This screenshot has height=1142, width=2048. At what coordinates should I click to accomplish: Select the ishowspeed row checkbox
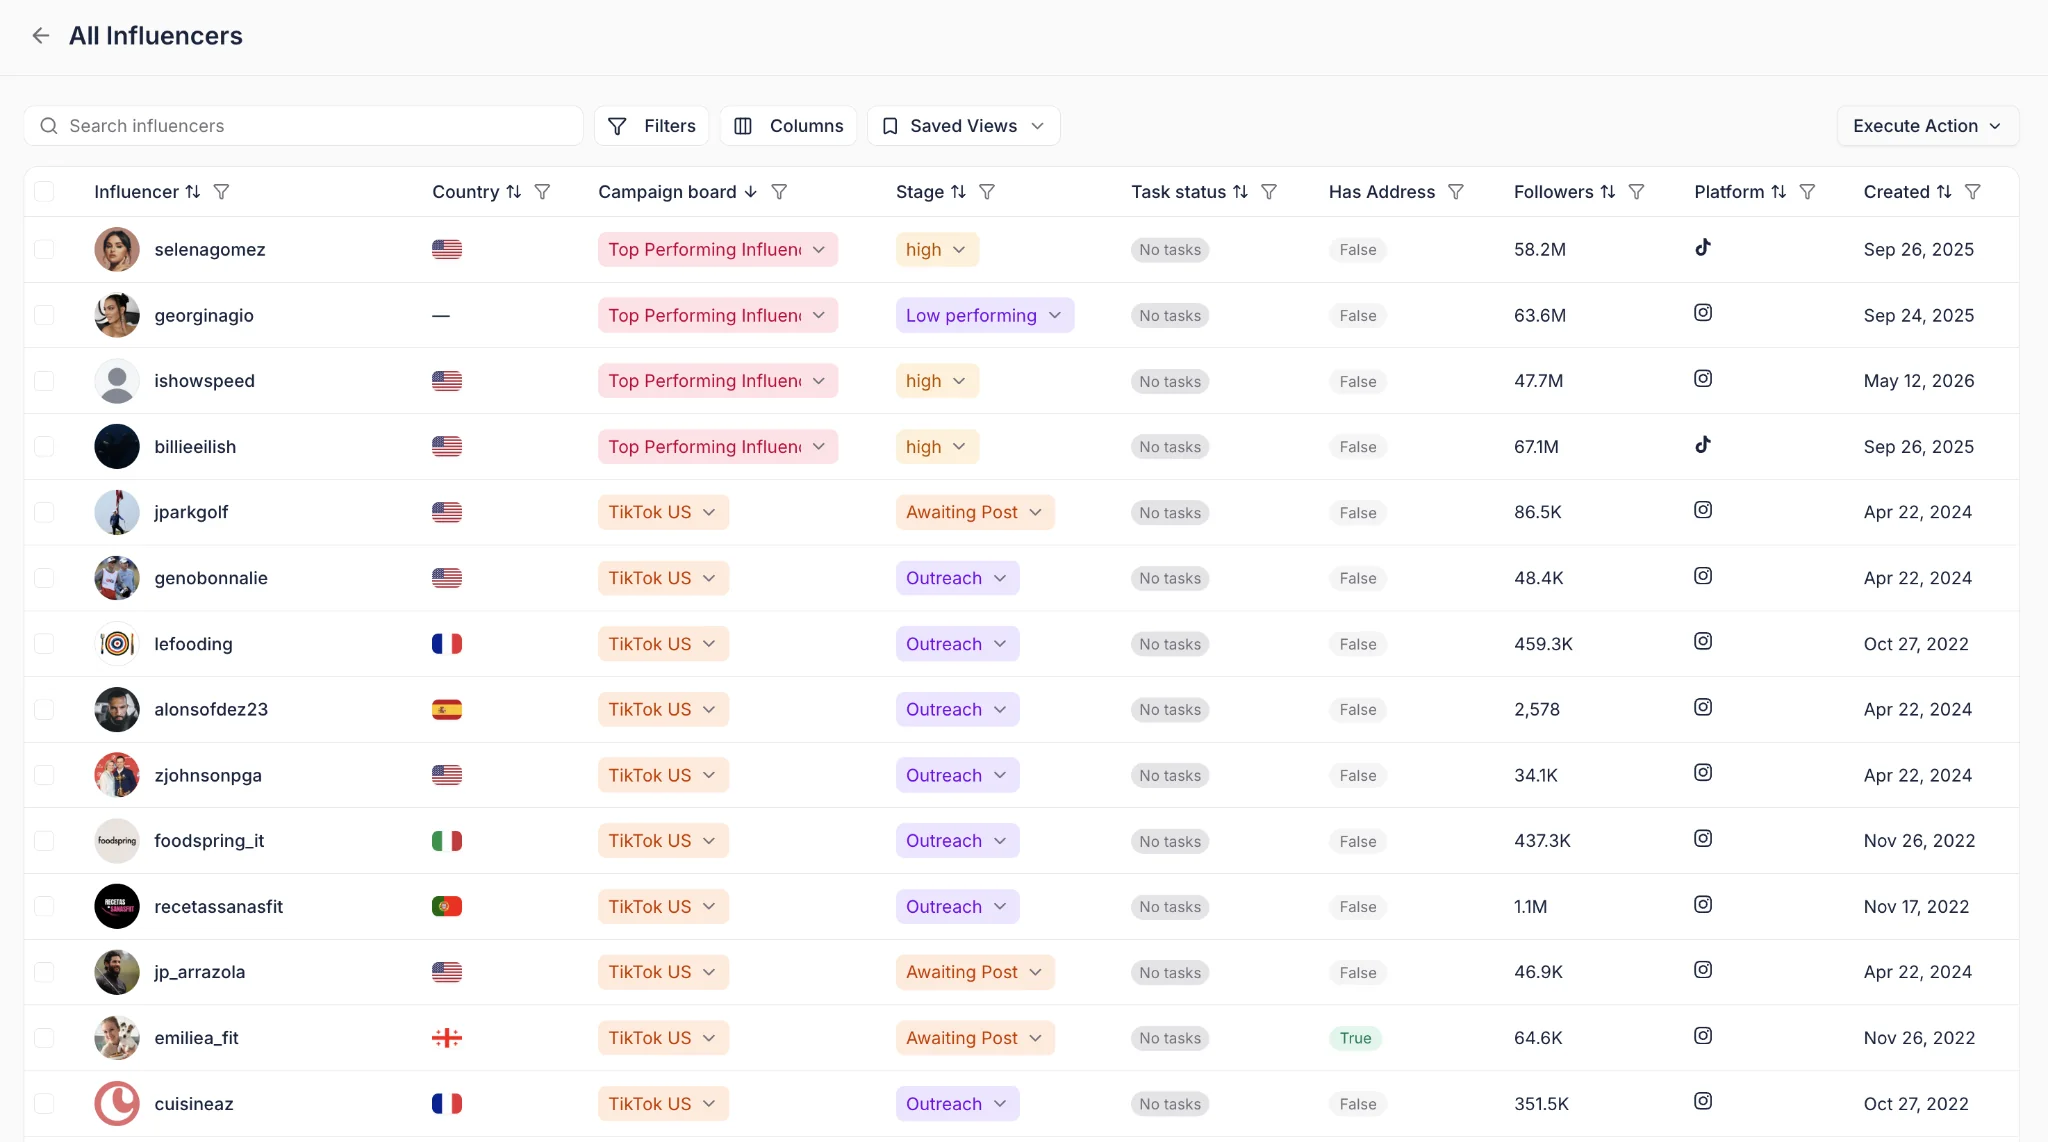pyautogui.click(x=44, y=381)
